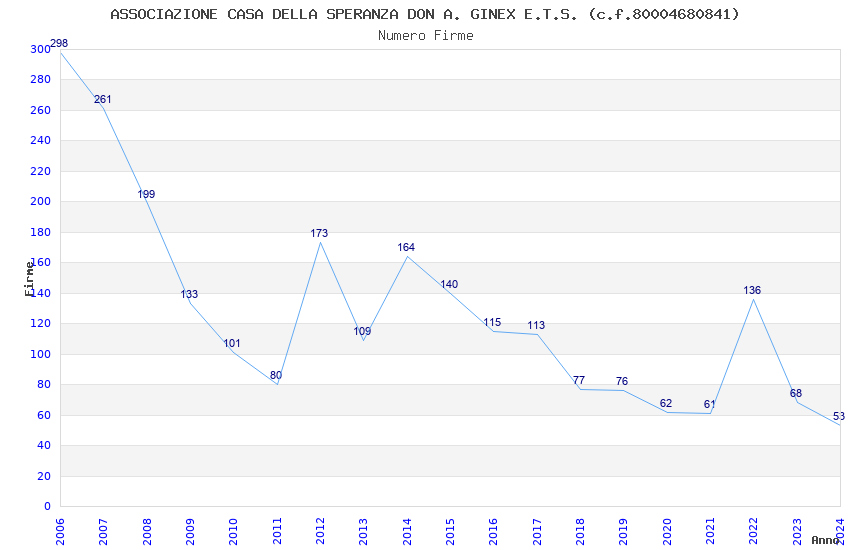
Task: Click the x-axis year label 2008
Action: coord(146,532)
